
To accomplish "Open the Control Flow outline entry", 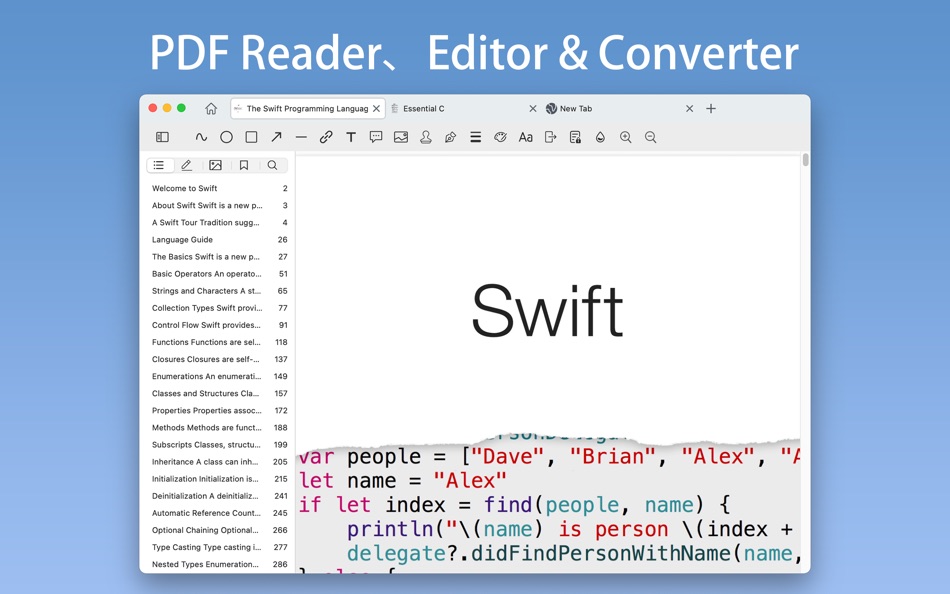I will point(219,325).
